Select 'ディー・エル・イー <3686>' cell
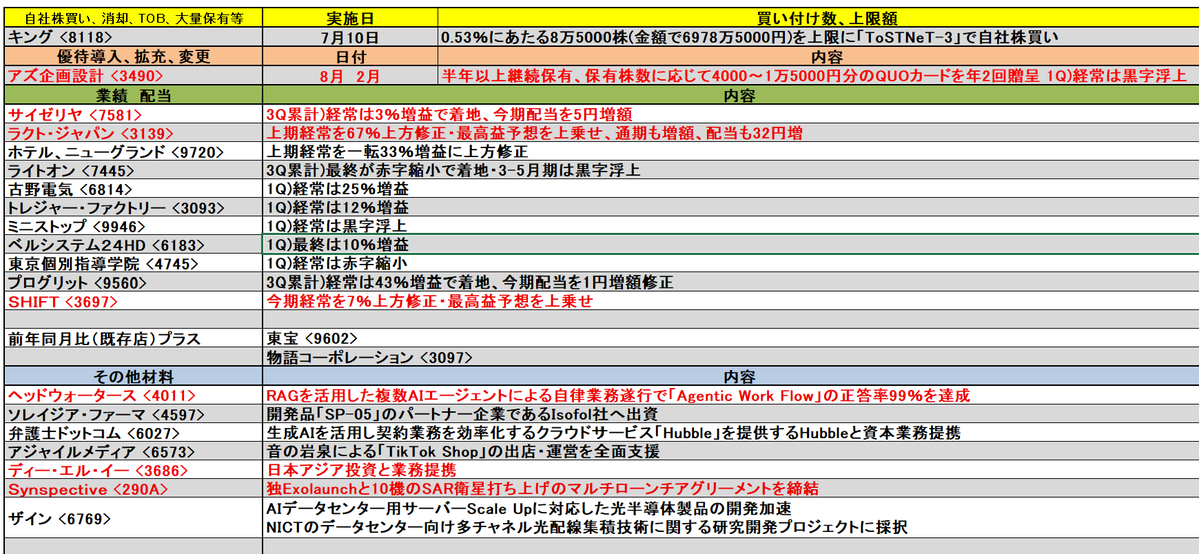1199x554 pixels. [x=134, y=470]
